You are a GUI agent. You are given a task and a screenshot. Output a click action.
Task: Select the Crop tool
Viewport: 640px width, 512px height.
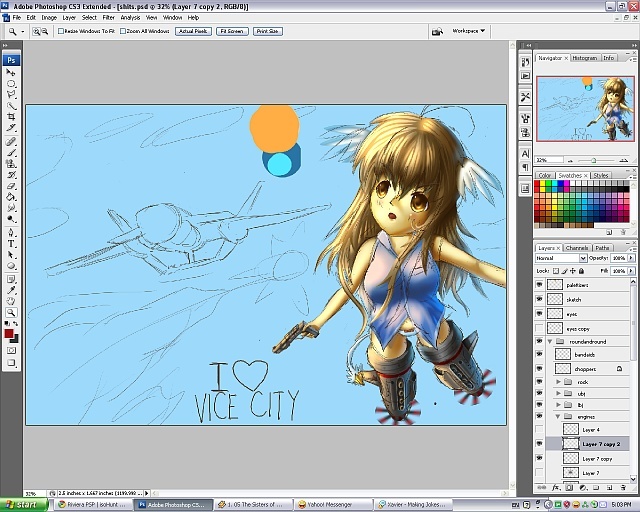12,116
